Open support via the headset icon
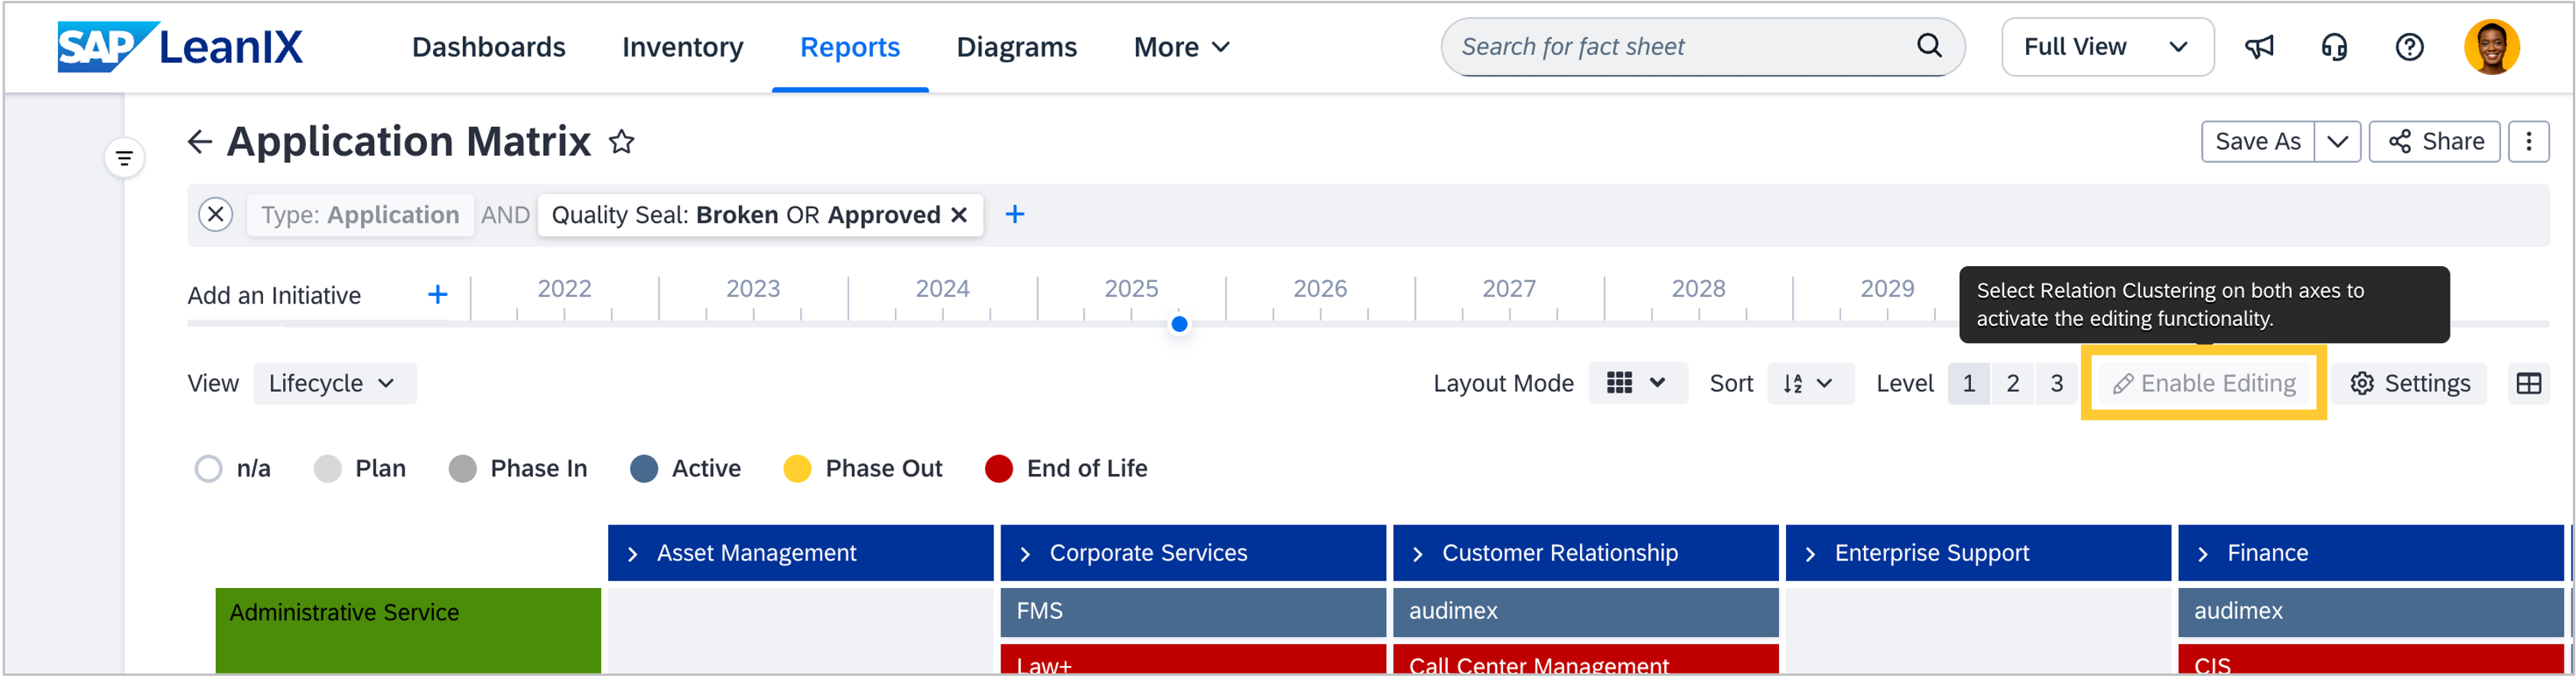Viewport: 2576px width, 676px height. point(2334,47)
